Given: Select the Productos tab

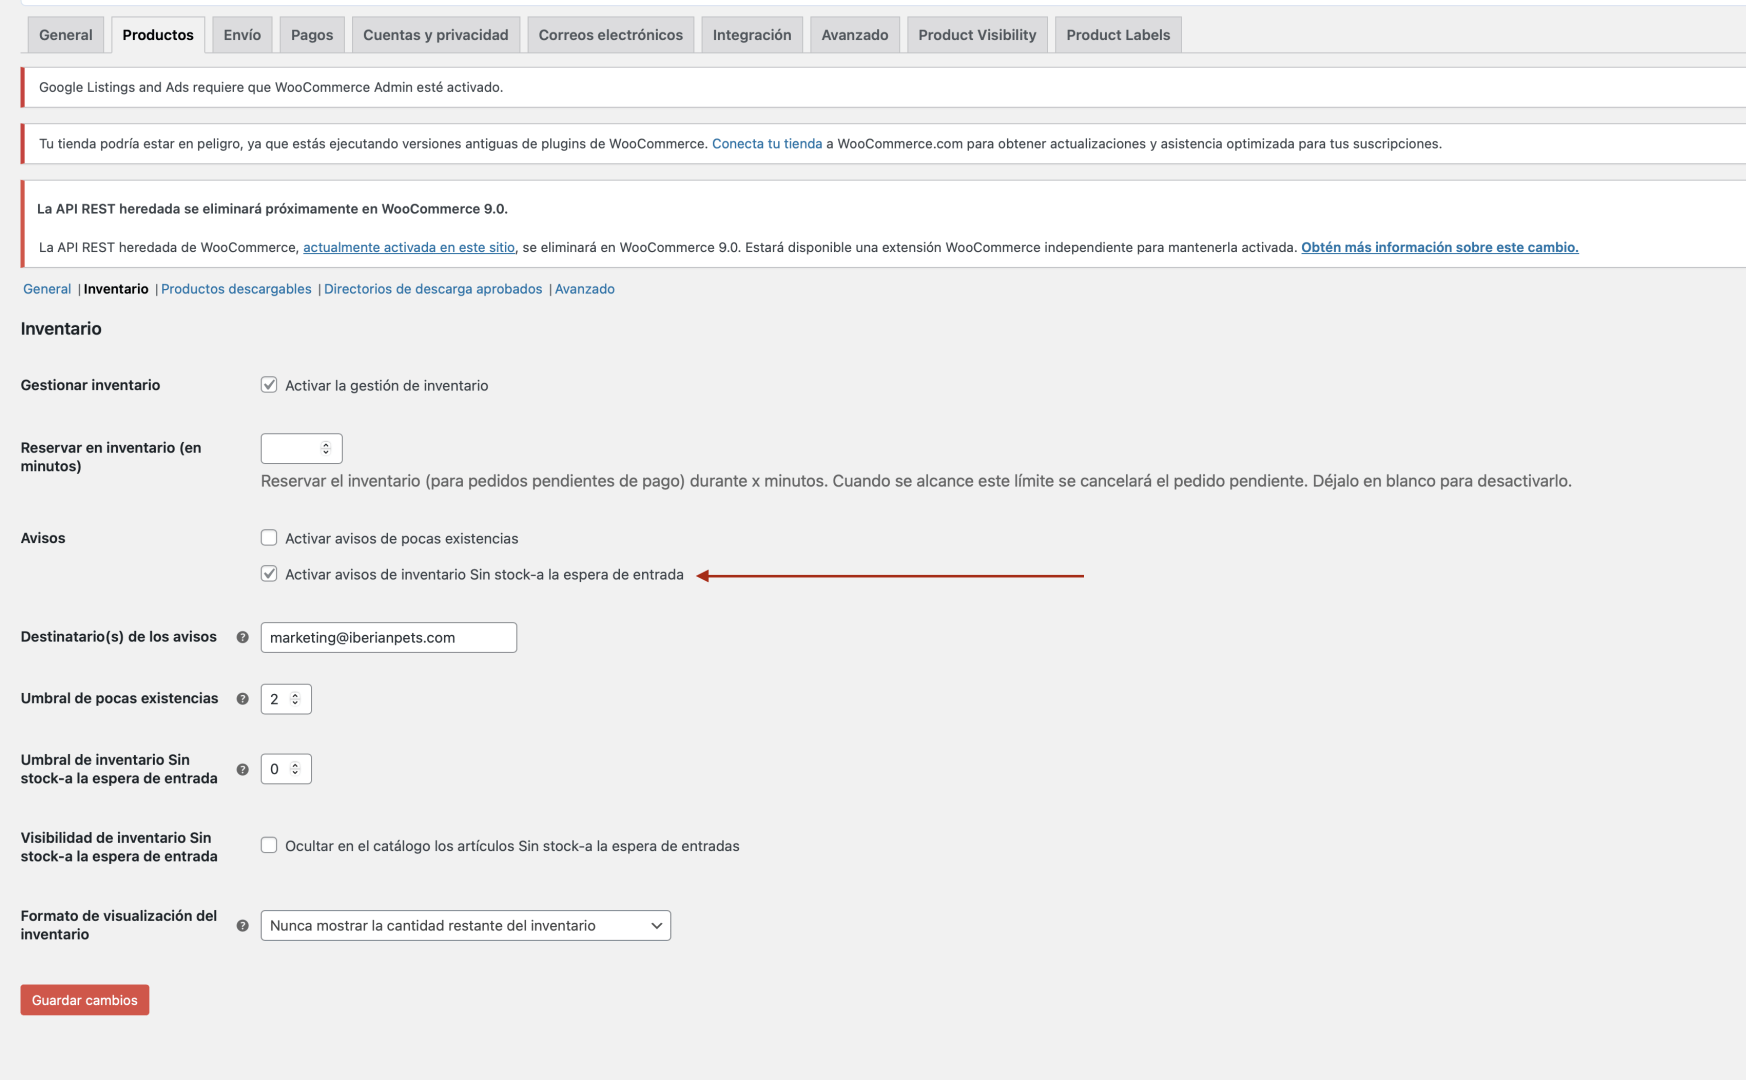Looking at the screenshot, I should pyautogui.click(x=158, y=35).
